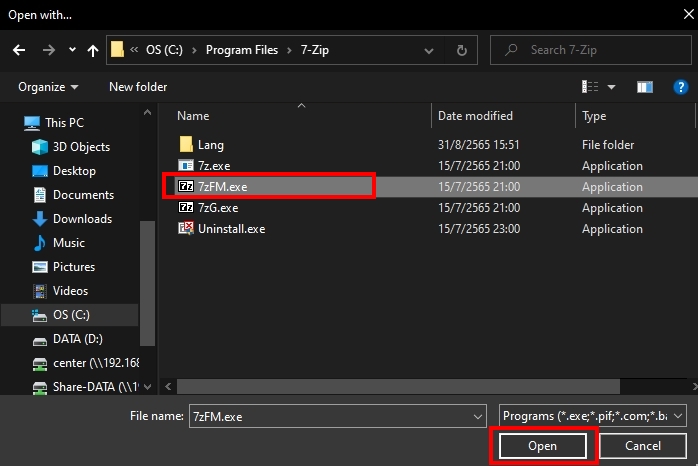Click the Open button
Viewport: 698px width, 466px height.
[x=542, y=445]
